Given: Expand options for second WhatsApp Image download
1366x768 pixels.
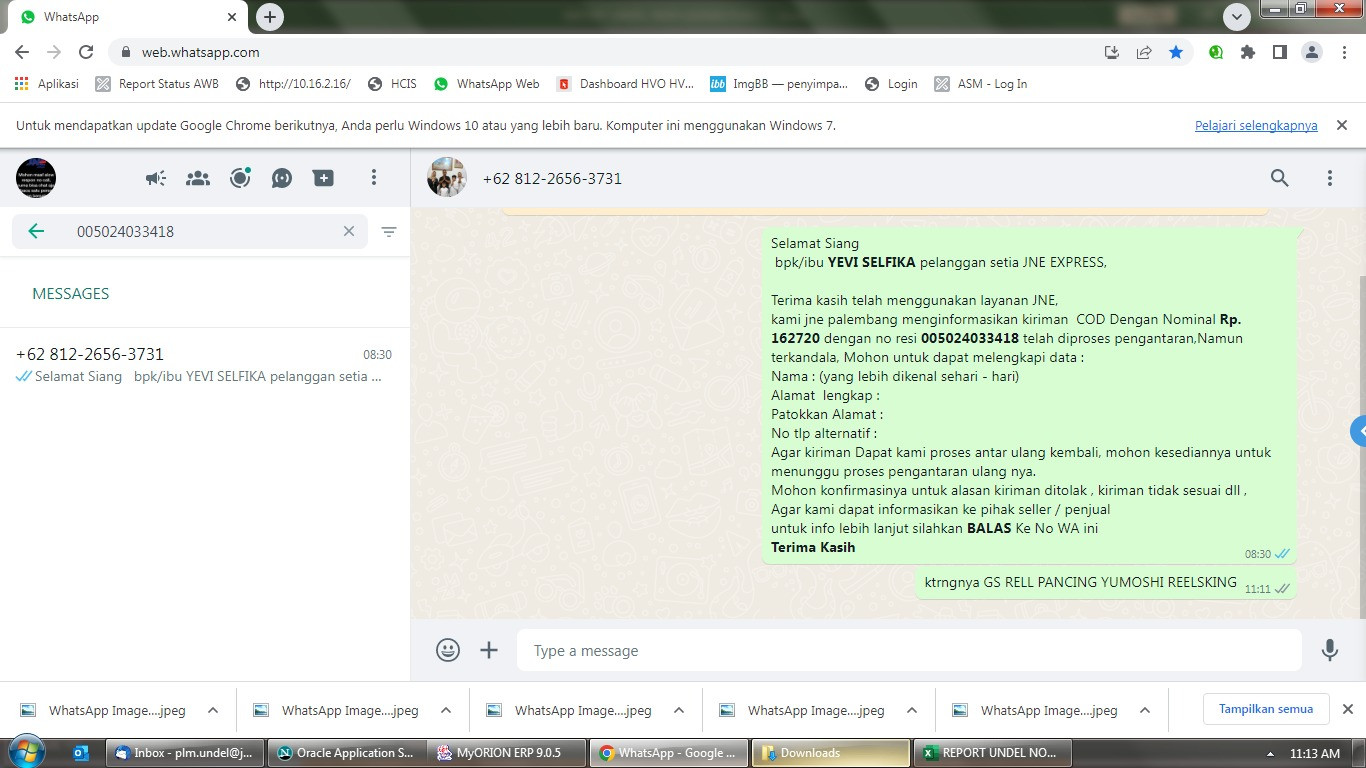Looking at the screenshot, I should [446, 710].
